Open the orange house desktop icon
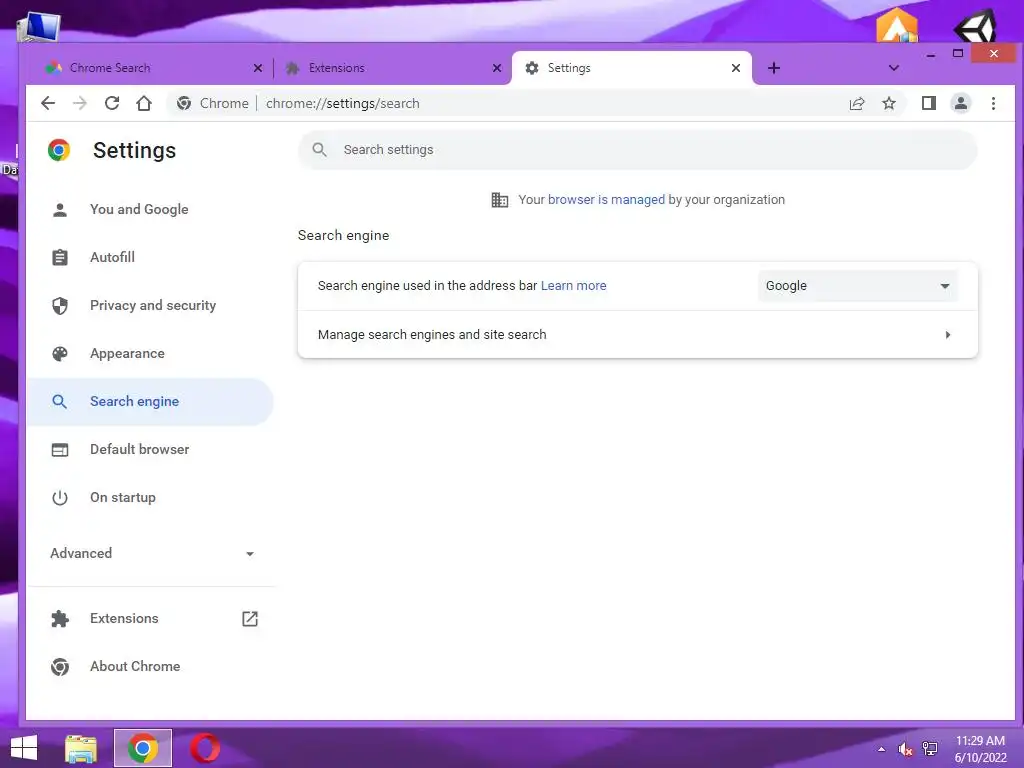This screenshot has width=1024, height=768. click(x=897, y=26)
